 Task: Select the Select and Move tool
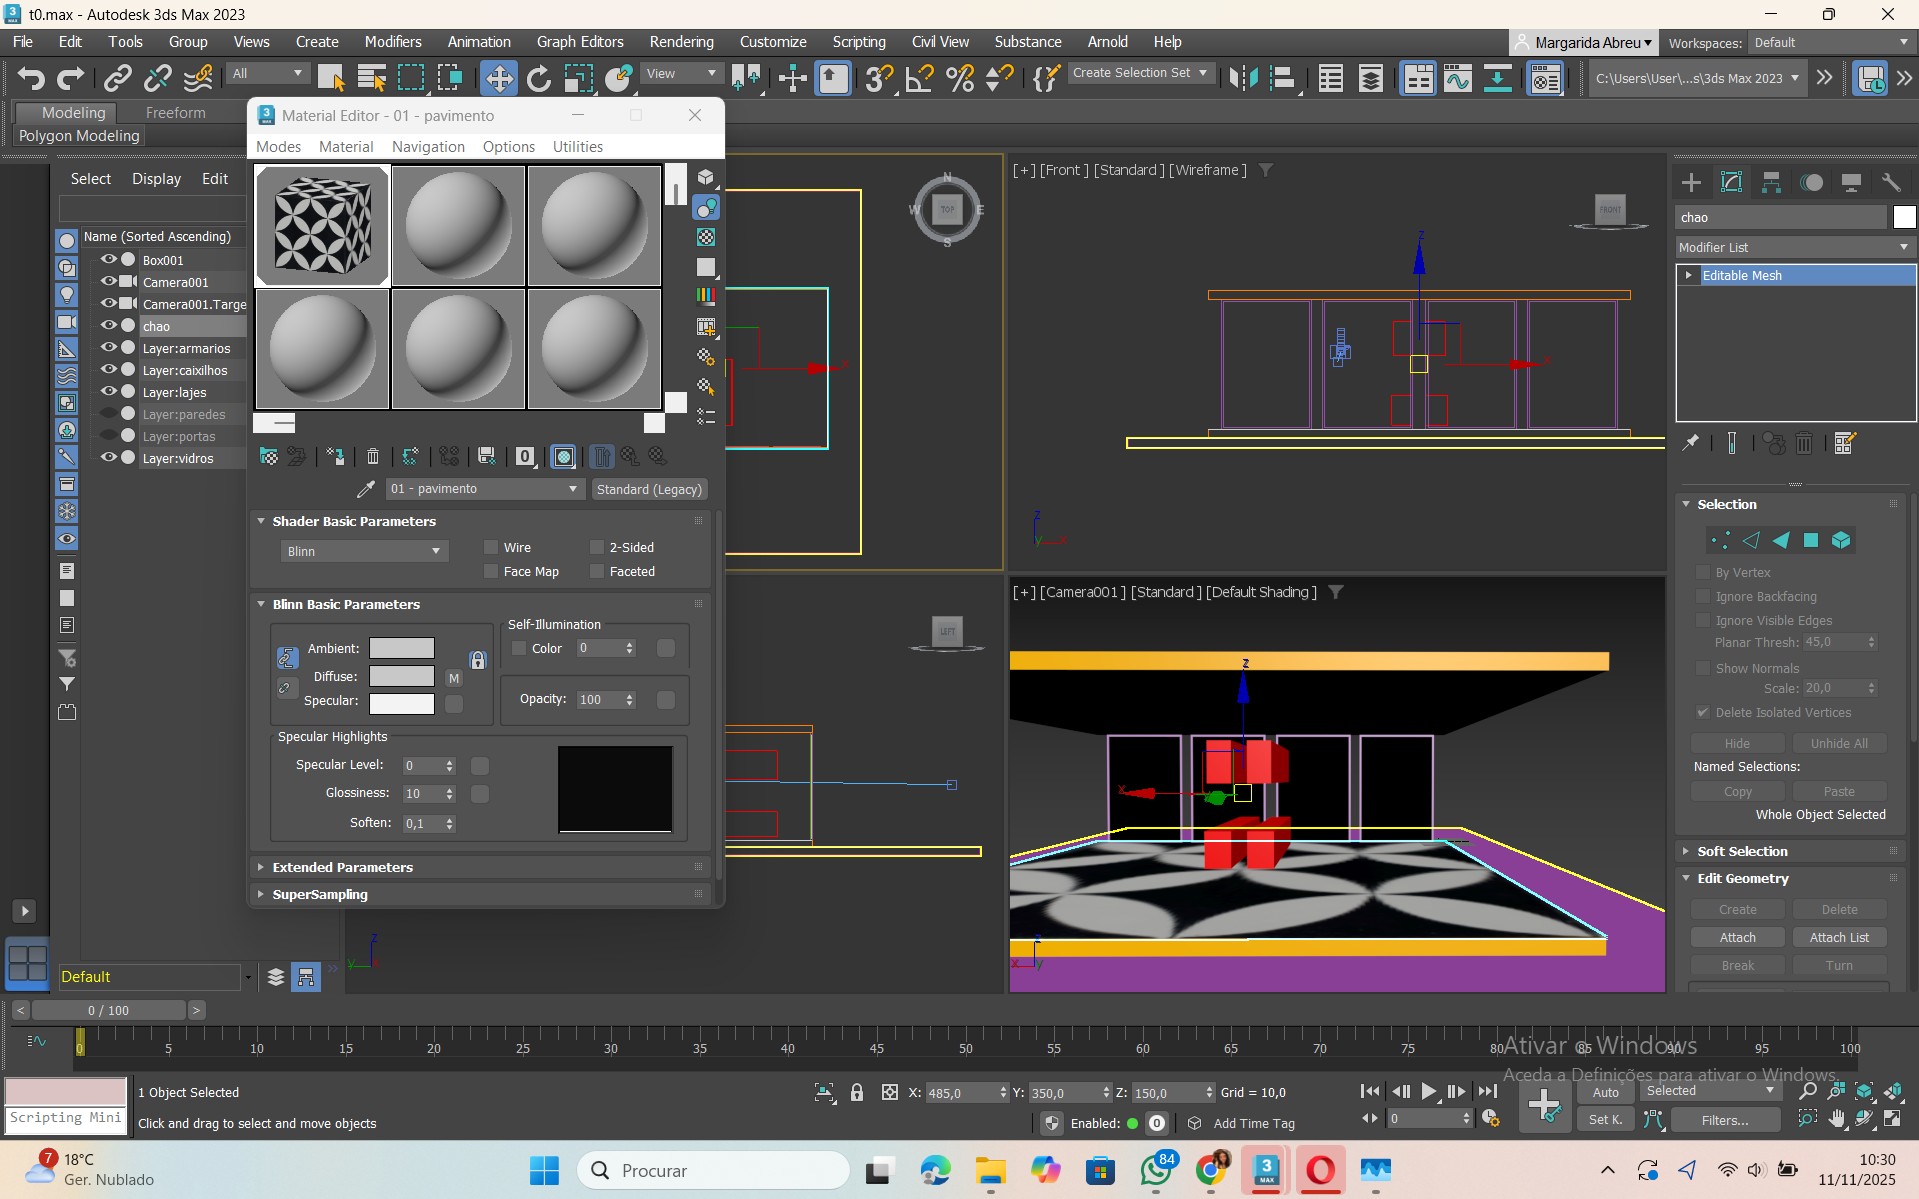[498, 78]
